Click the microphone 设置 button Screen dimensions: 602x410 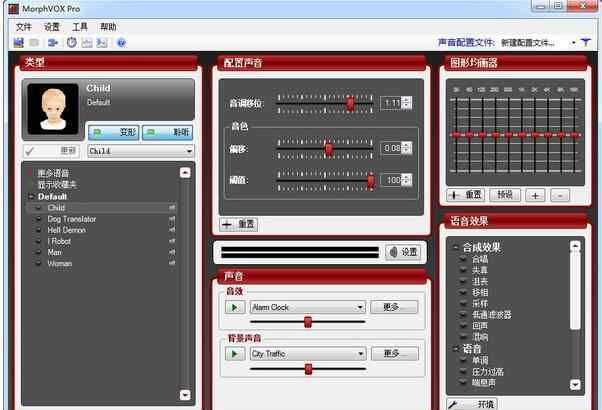tap(403, 252)
